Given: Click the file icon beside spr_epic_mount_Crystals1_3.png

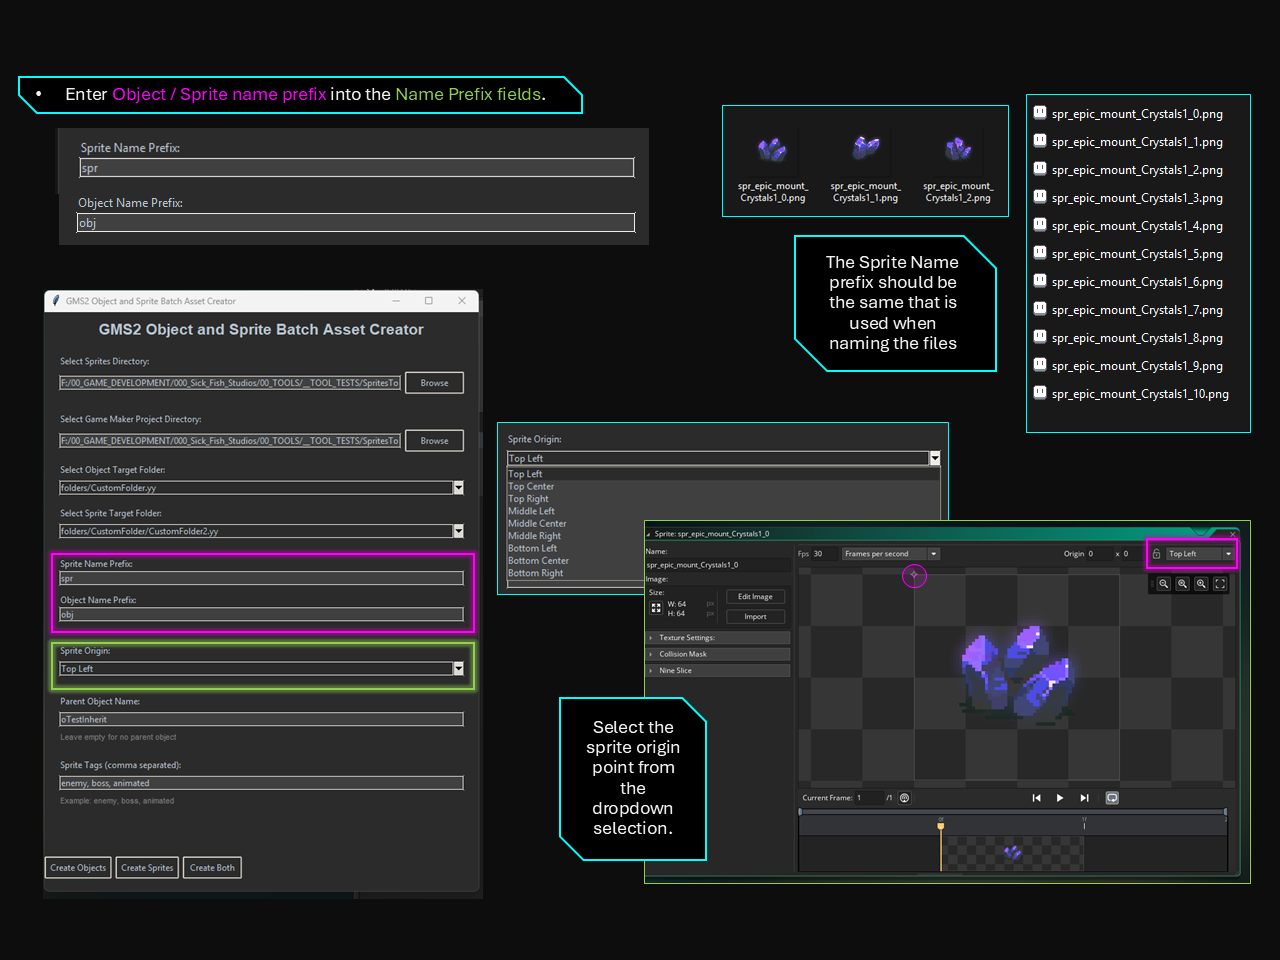Looking at the screenshot, I should 1040,197.
